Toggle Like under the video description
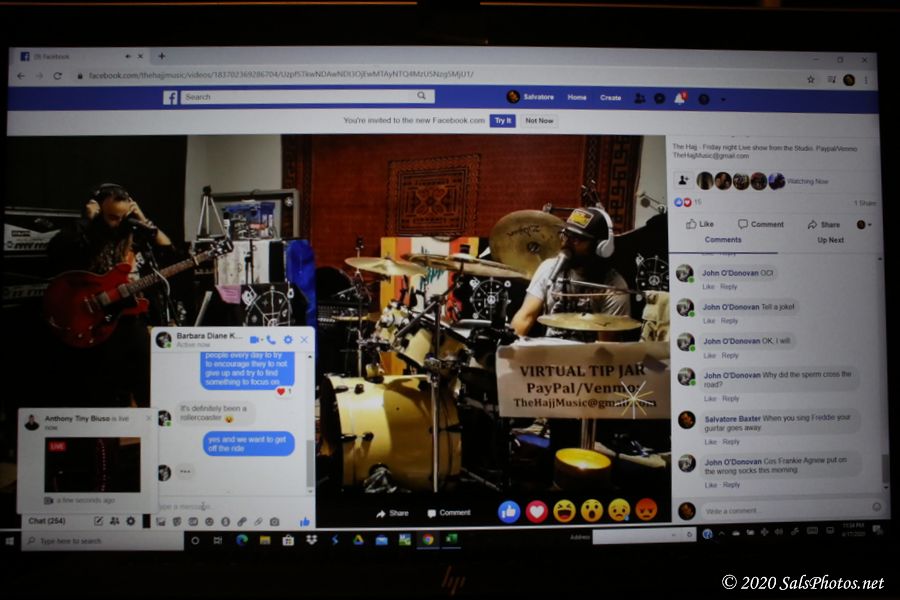The width and height of the screenshot is (900, 600). point(700,224)
